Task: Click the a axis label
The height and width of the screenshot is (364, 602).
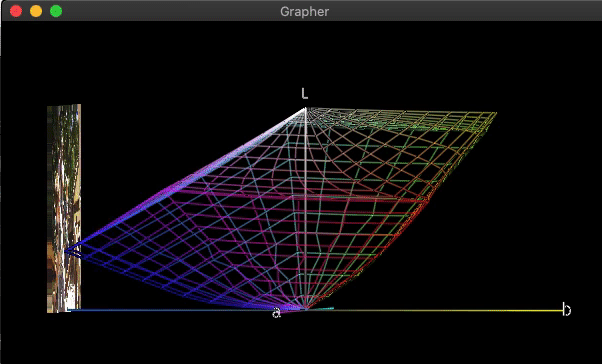Action: pos(276,313)
